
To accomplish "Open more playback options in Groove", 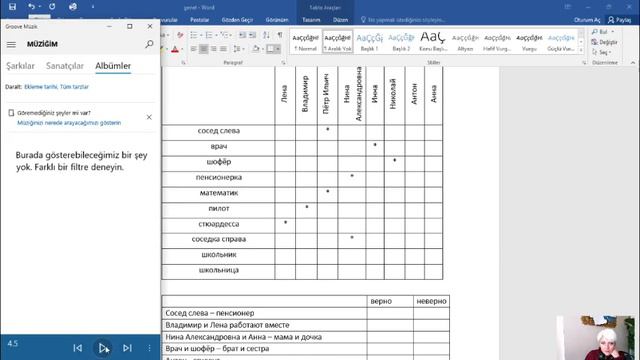I will click(x=149, y=348).
